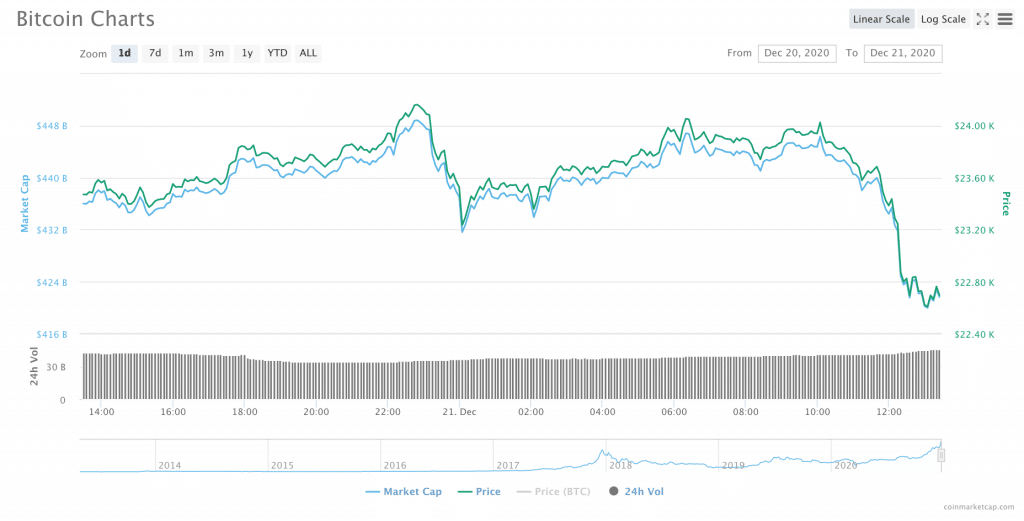The height and width of the screenshot is (521, 1024).
Task: Open the To date field
Action: [x=903, y=53]
